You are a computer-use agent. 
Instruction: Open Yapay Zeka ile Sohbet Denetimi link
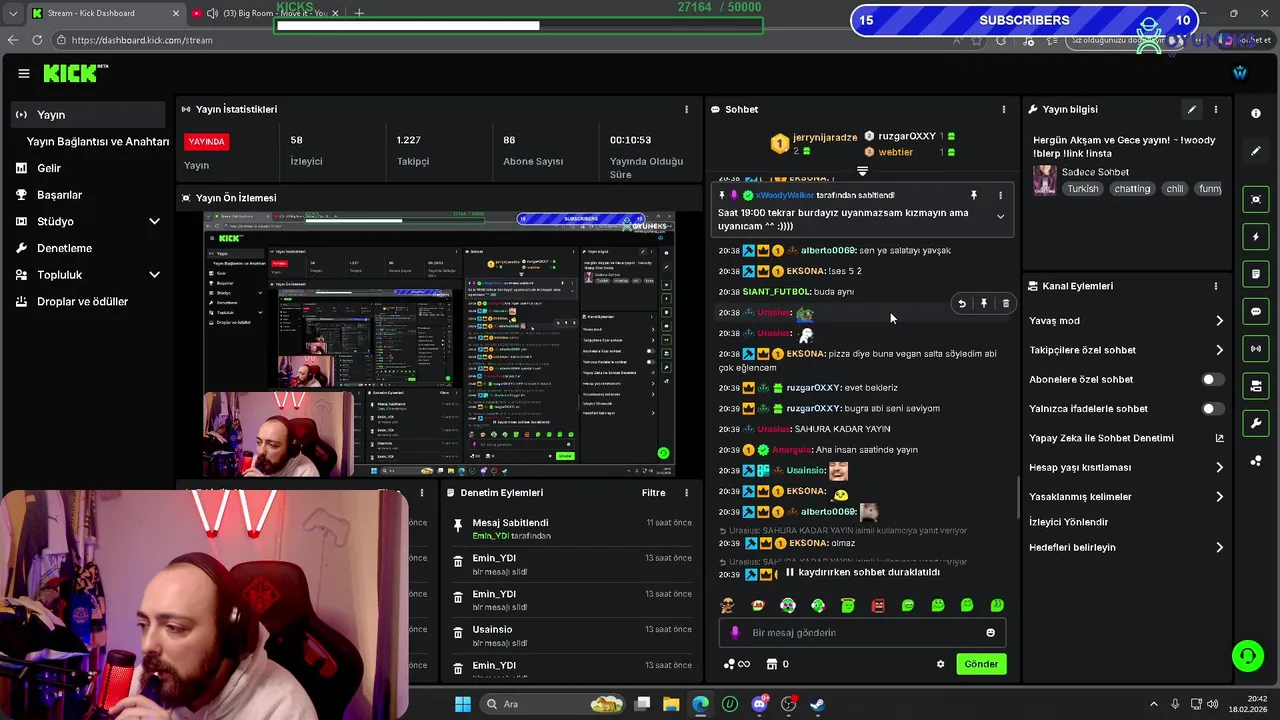pos(1126,438)
